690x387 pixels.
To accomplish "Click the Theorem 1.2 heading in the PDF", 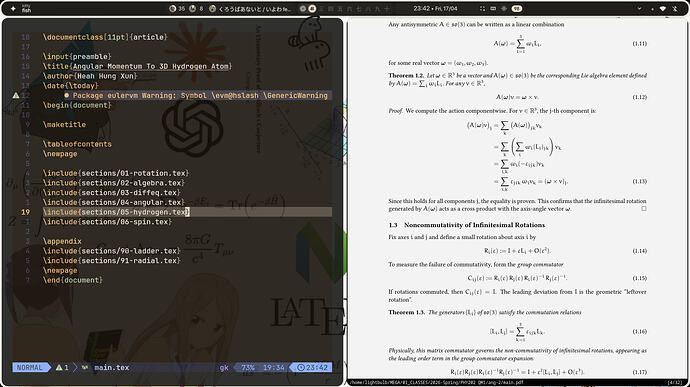I will 406,75.
